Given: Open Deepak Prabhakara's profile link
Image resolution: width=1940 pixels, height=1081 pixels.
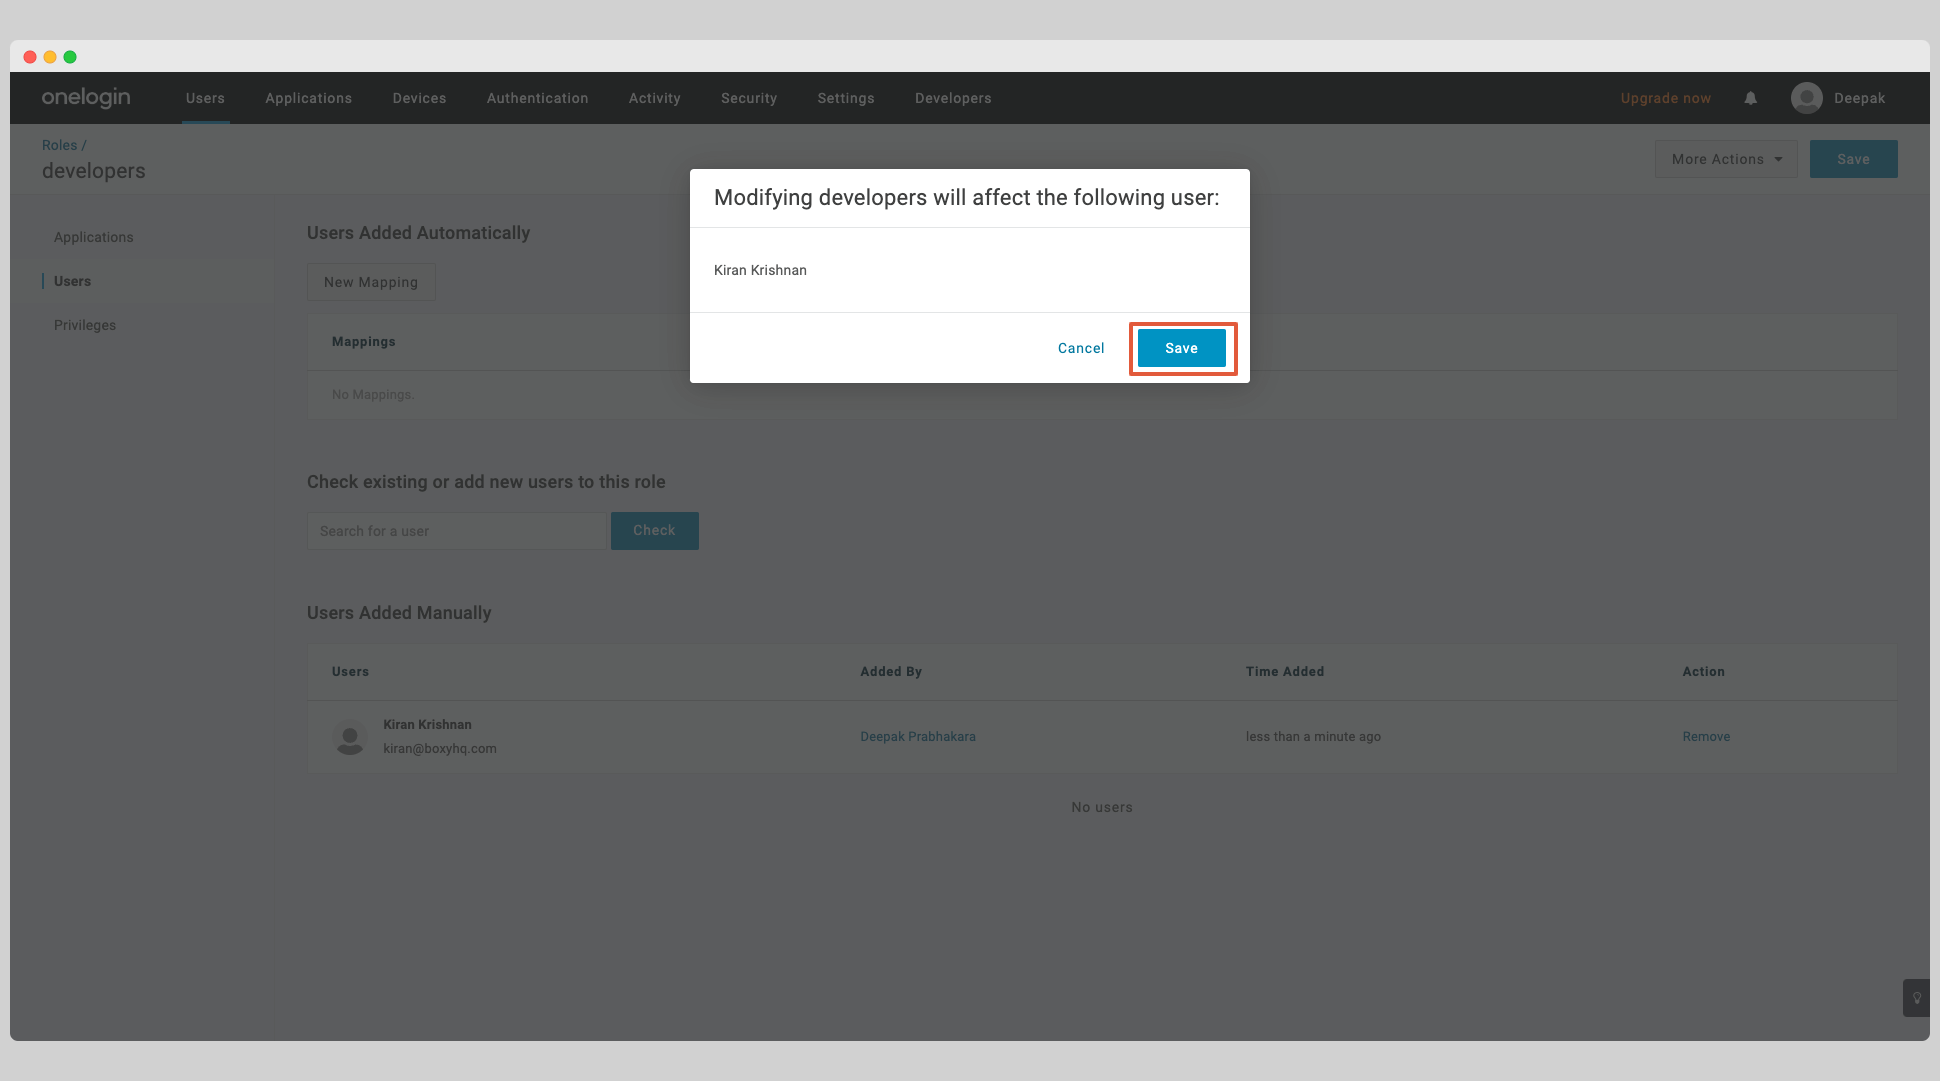Looking at the screenshot, I should coord(917,736).
